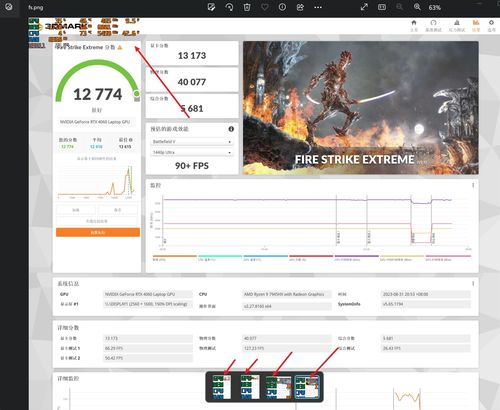This screenshot has width=500, height=410.
Task: Select the actual size 1:1 icon
Action: click(382, 7)
